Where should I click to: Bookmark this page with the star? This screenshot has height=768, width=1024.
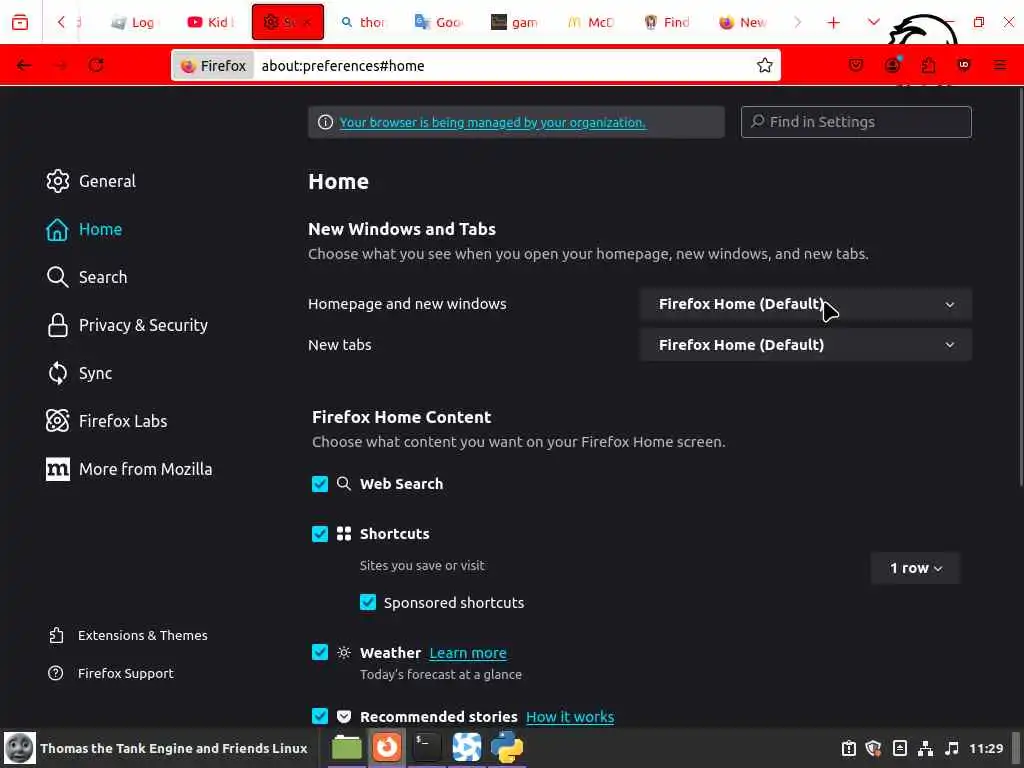point(765,65)
